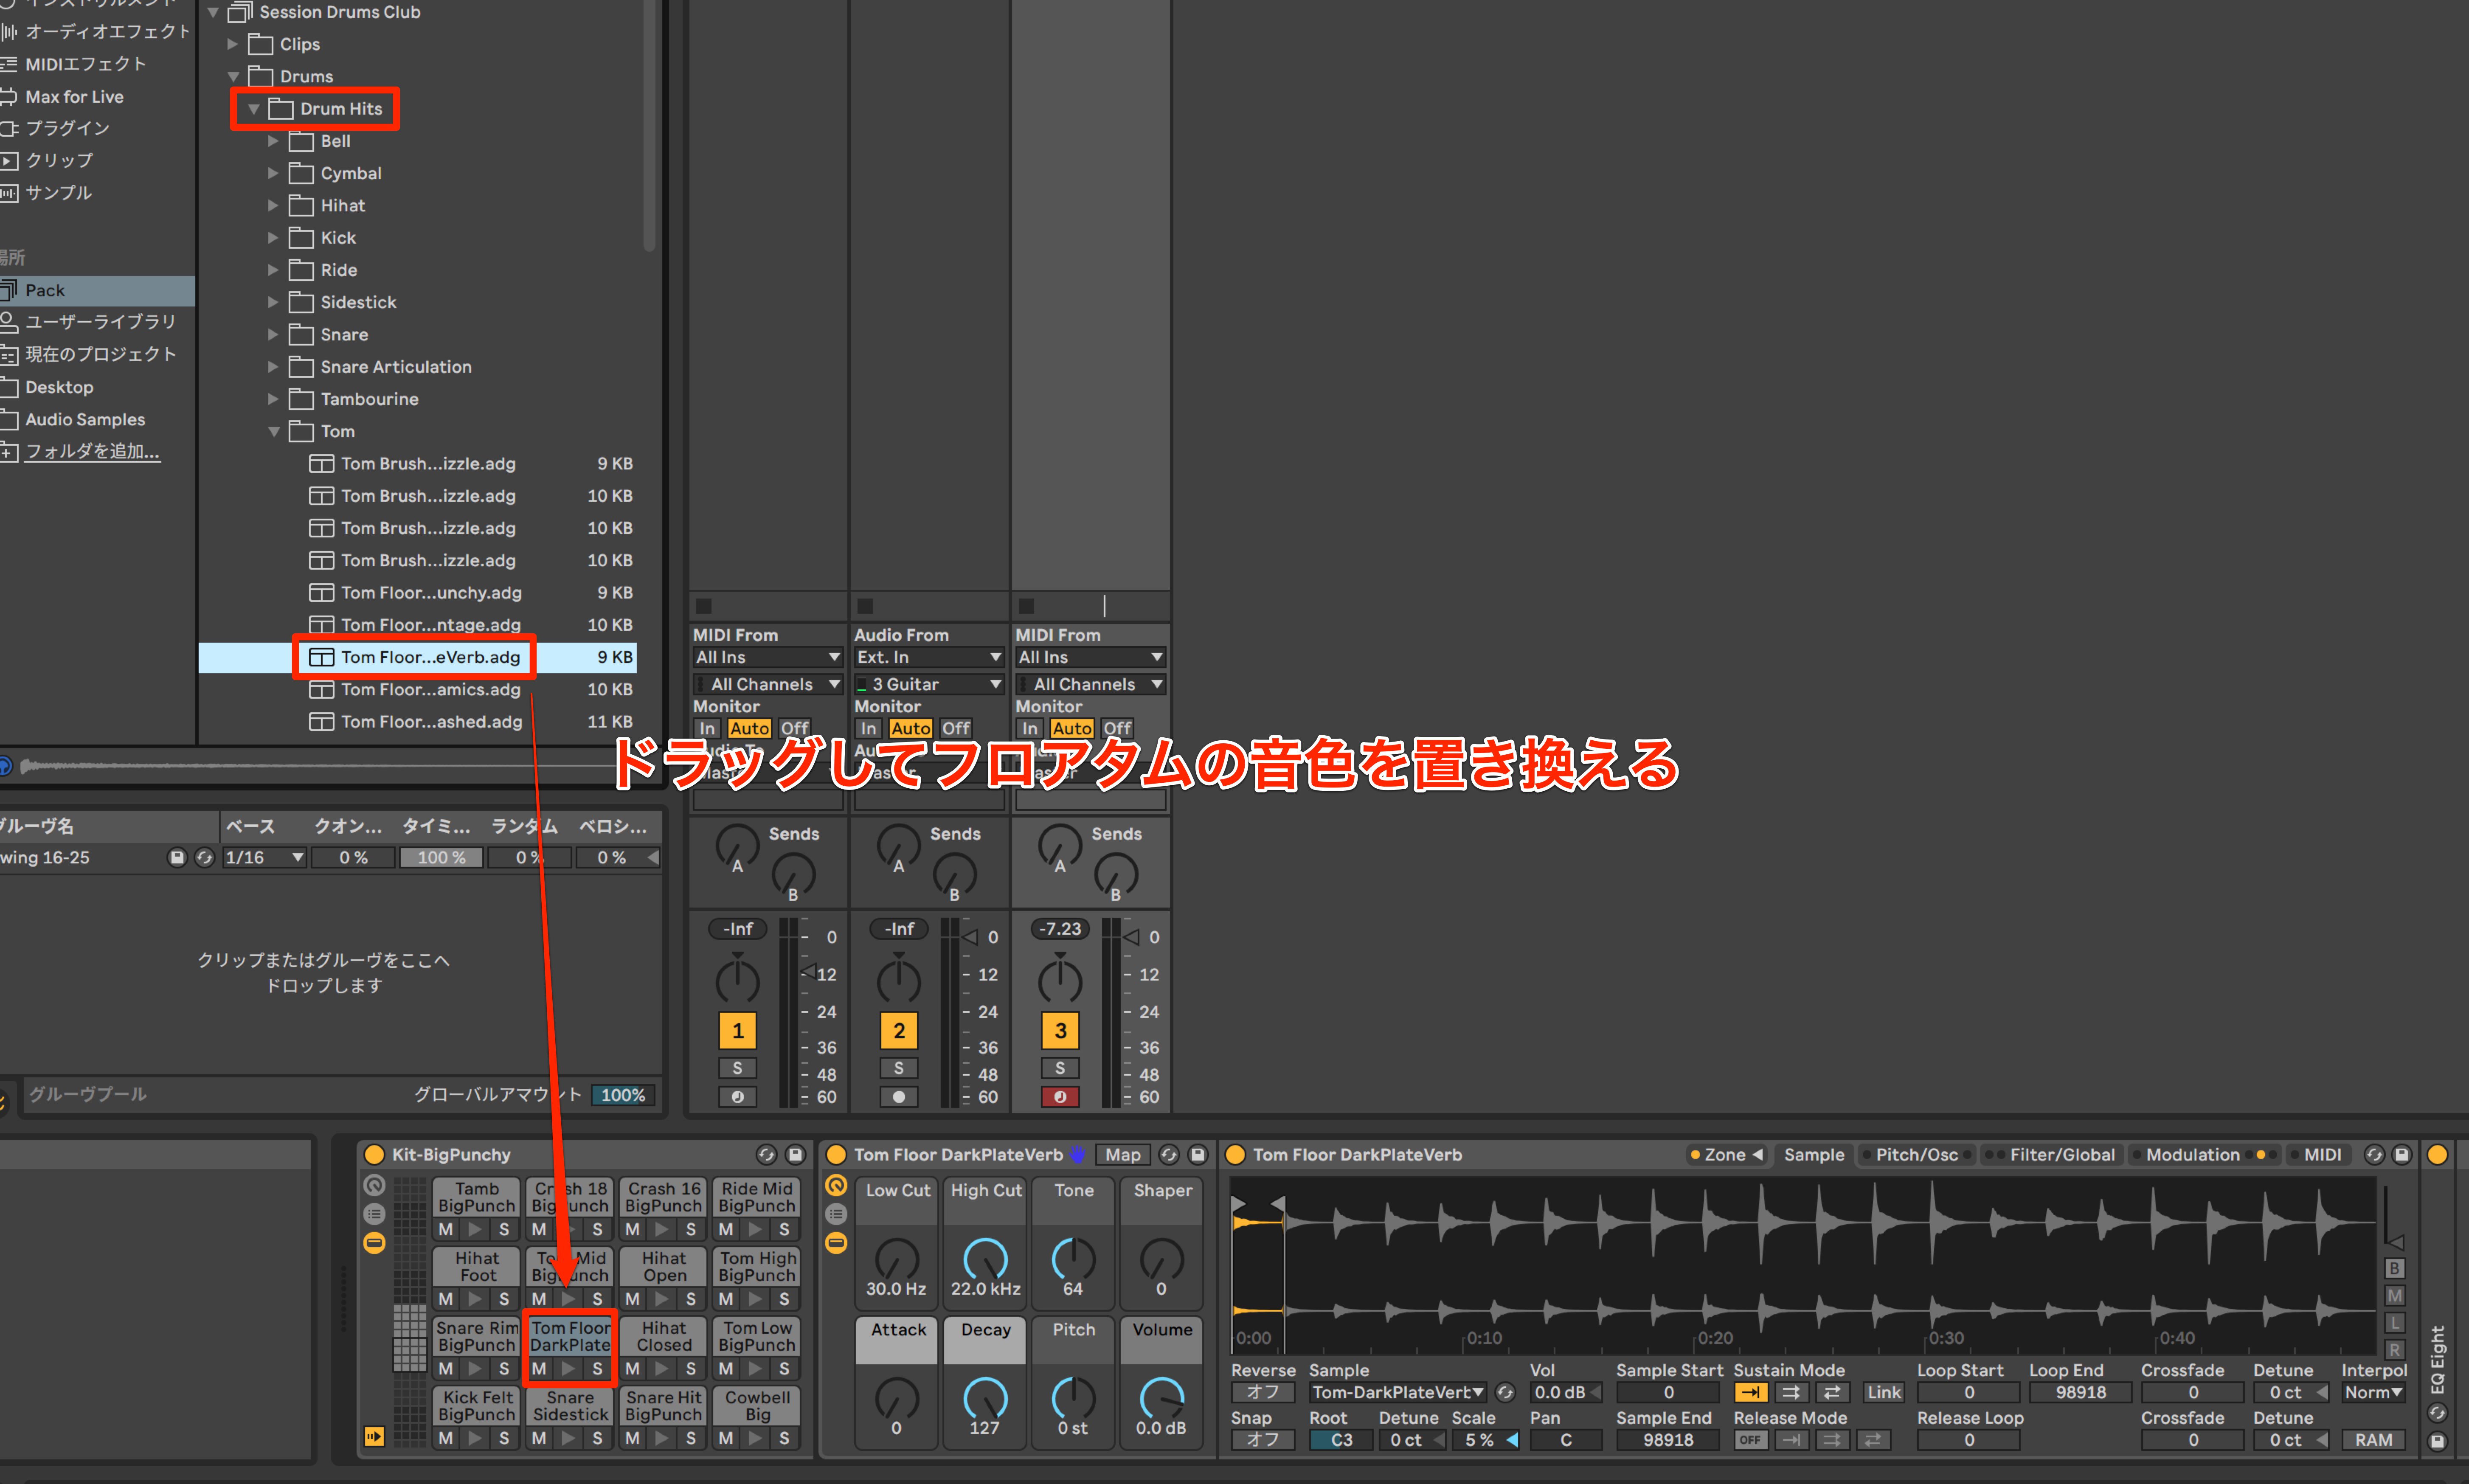
Task: Preview the Tom Floor DarkPlate pad with play button
Action: click(x=568, y=1368)
